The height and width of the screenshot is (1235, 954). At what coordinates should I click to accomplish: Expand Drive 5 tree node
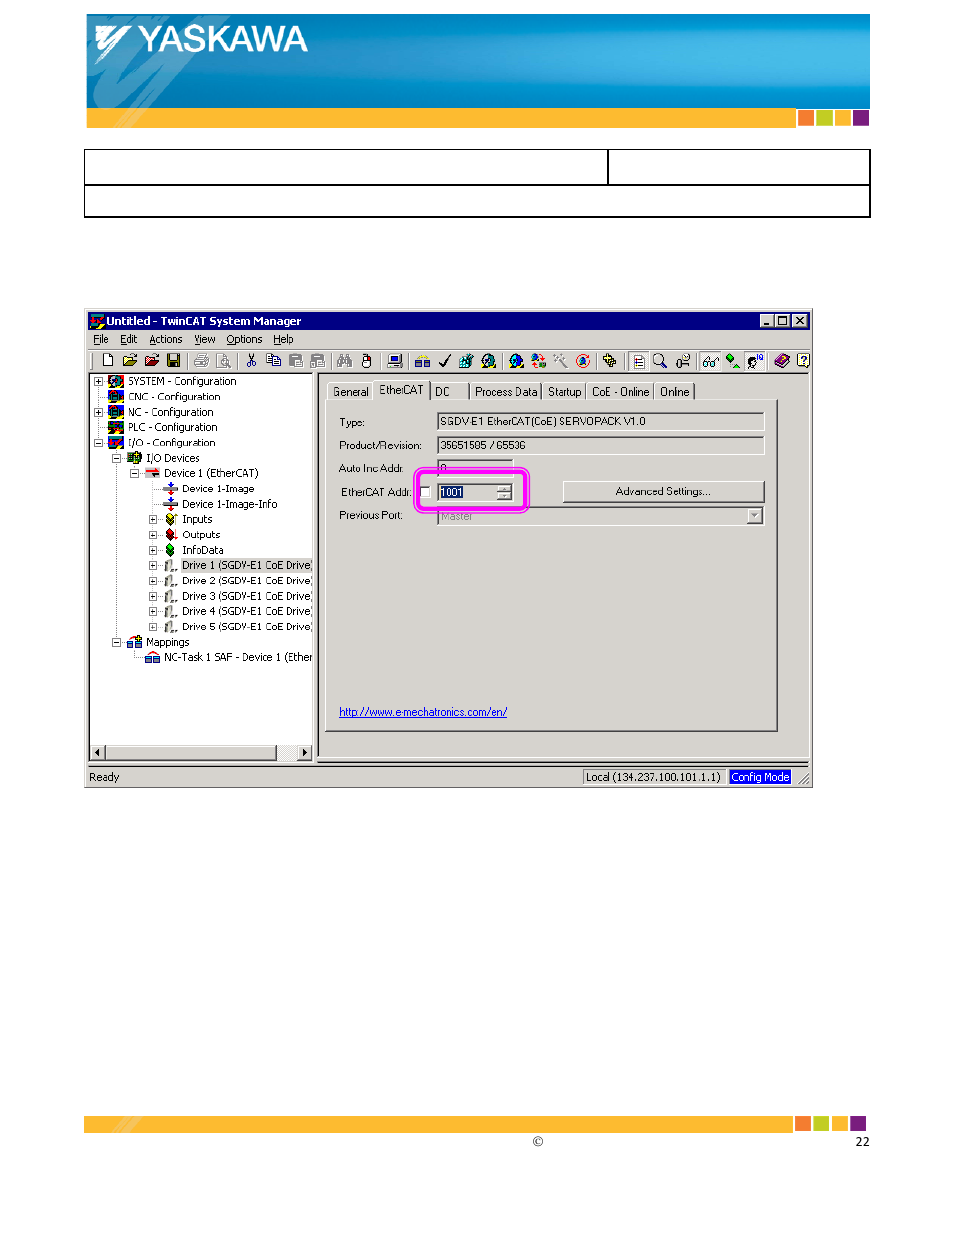(153, 627)
